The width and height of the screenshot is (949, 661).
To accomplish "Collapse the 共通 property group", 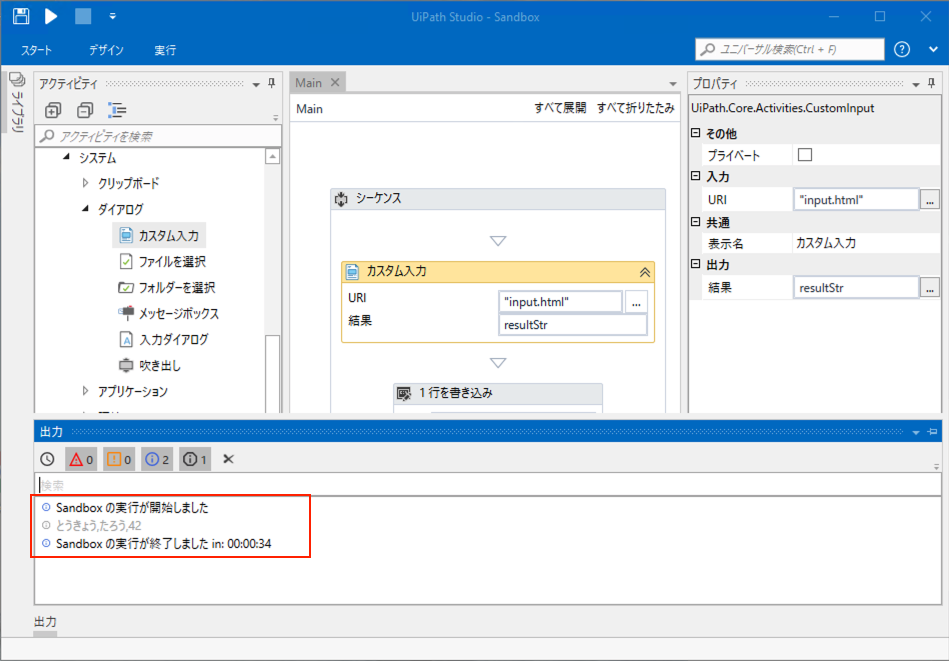I will 696,222.
